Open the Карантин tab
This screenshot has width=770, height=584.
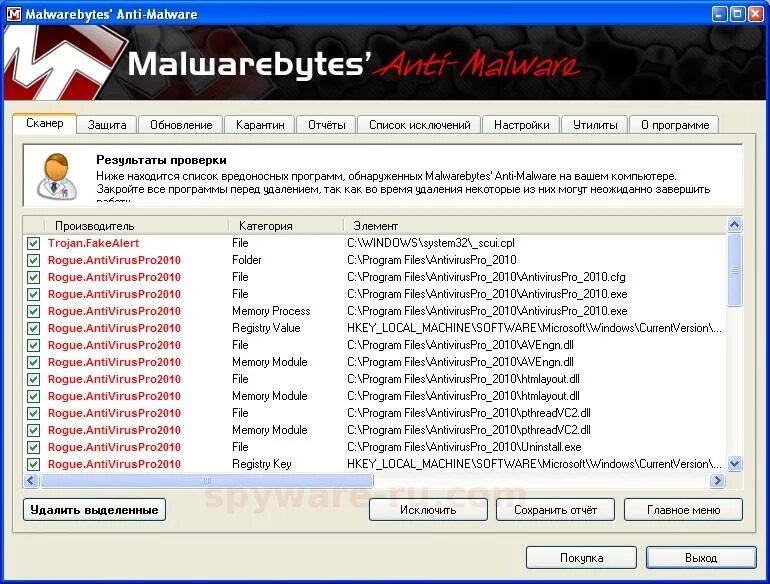click(260, 125)
